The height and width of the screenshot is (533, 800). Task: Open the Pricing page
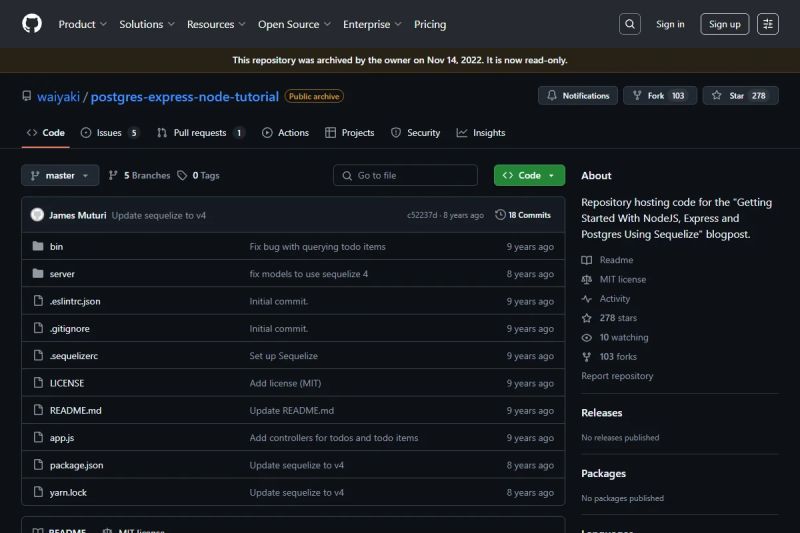[x=430, y=24]
